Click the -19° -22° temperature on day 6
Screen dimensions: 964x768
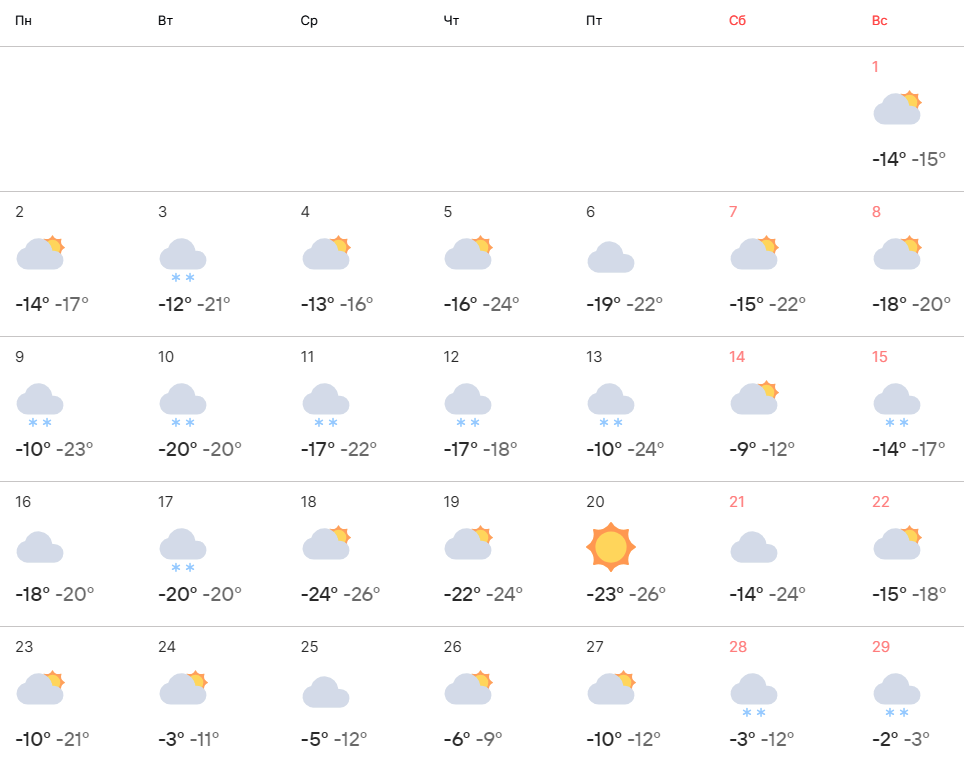625,304
